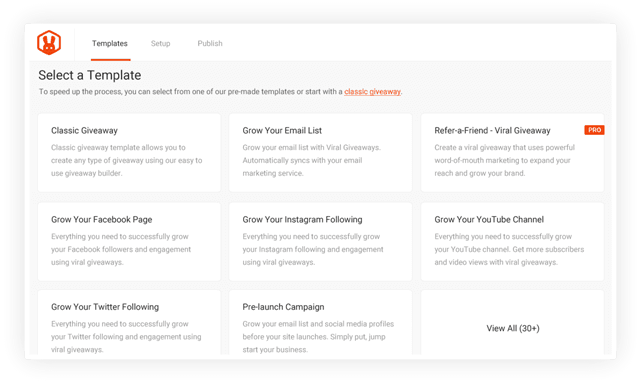Click the Pre-launch Campaign description text
Viewport: 641px width, 383px height.
pyautogui.click(x=318, y=337)
